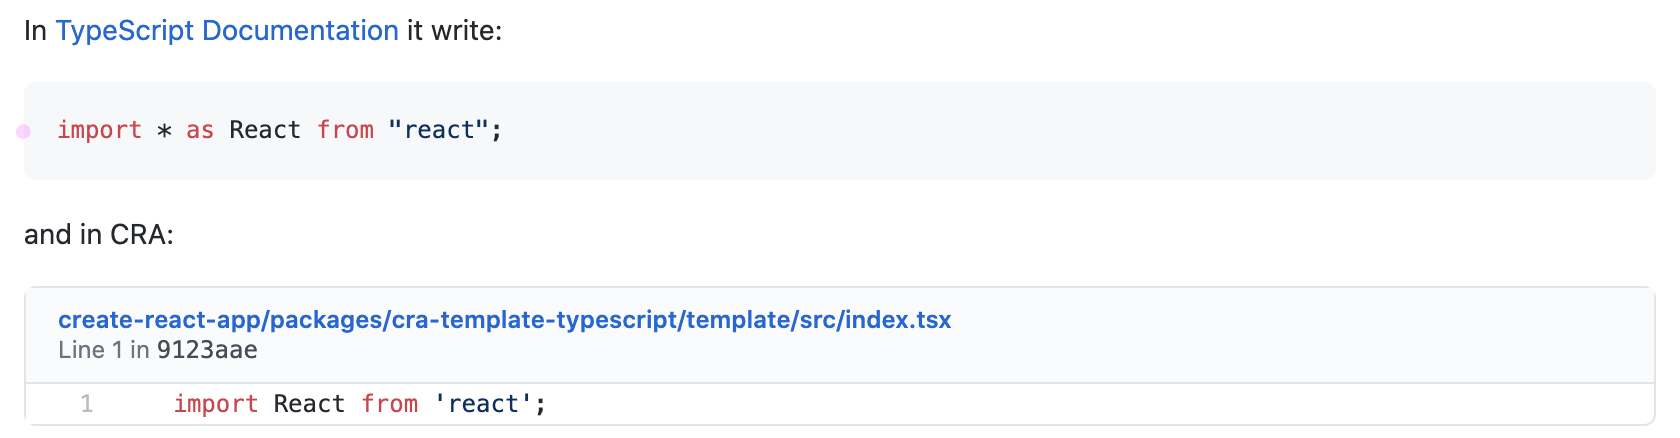This screenshot has width=1680, height=438.
Task: Open the TypeScript Documentation link
Action: click(227, 31)
